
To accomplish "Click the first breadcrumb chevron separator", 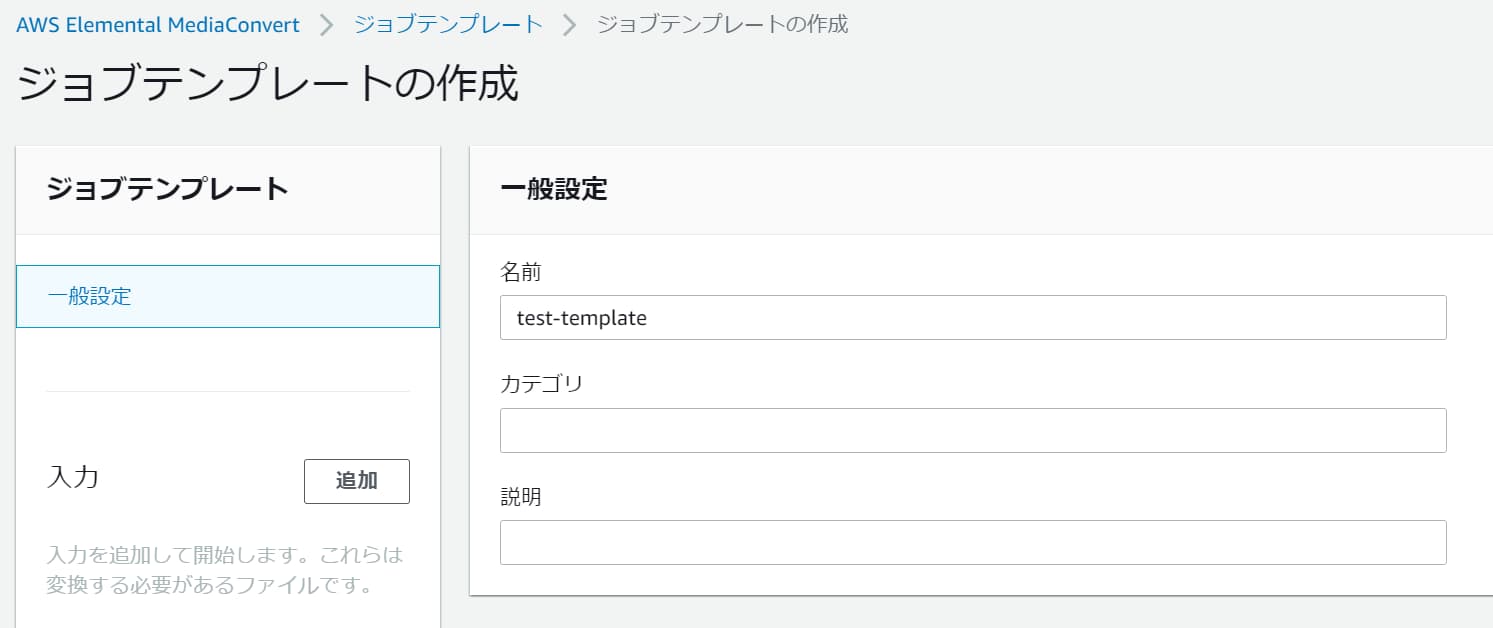I will point(326,26).
